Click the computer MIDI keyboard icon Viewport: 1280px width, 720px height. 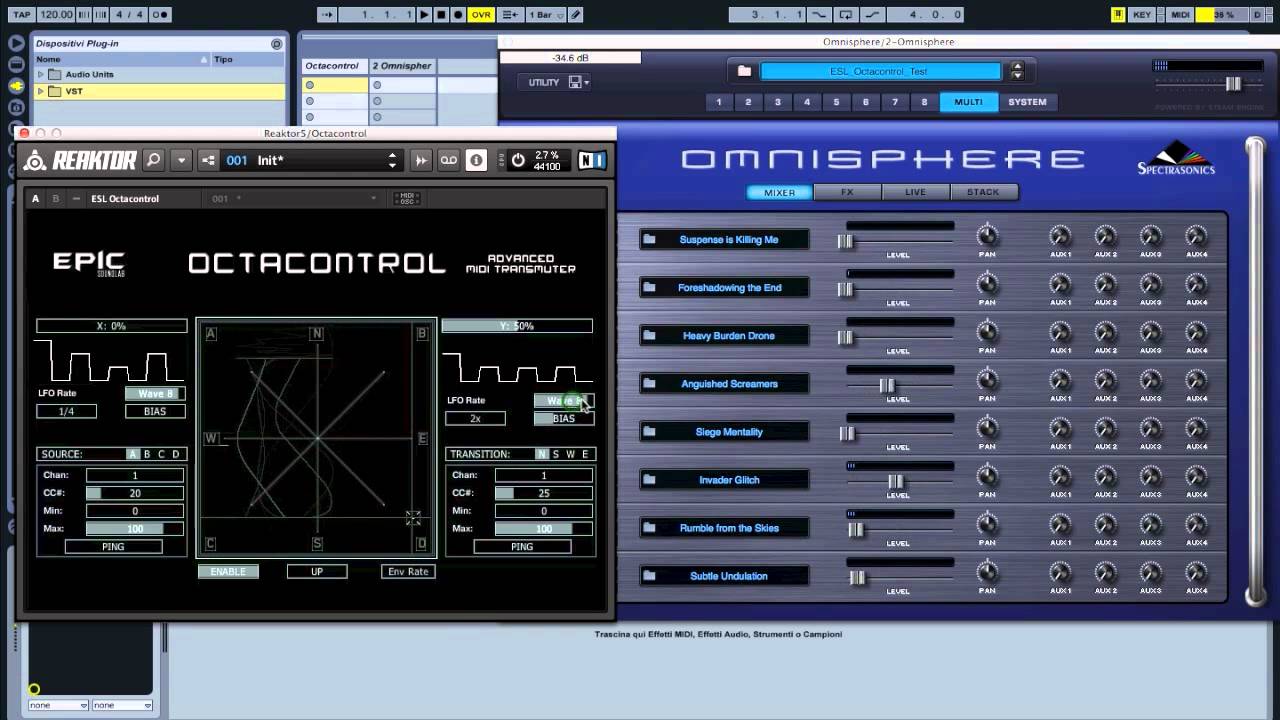1118,15
